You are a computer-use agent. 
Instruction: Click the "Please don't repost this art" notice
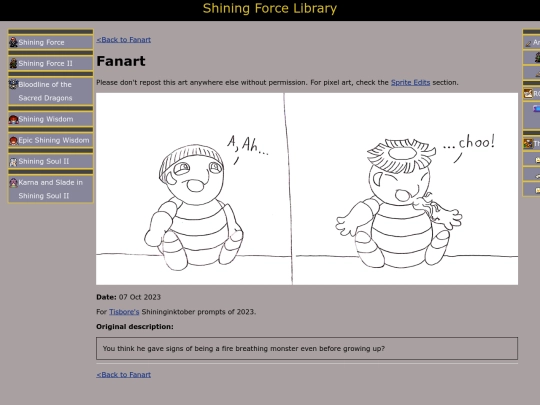[x=277, y=83]
